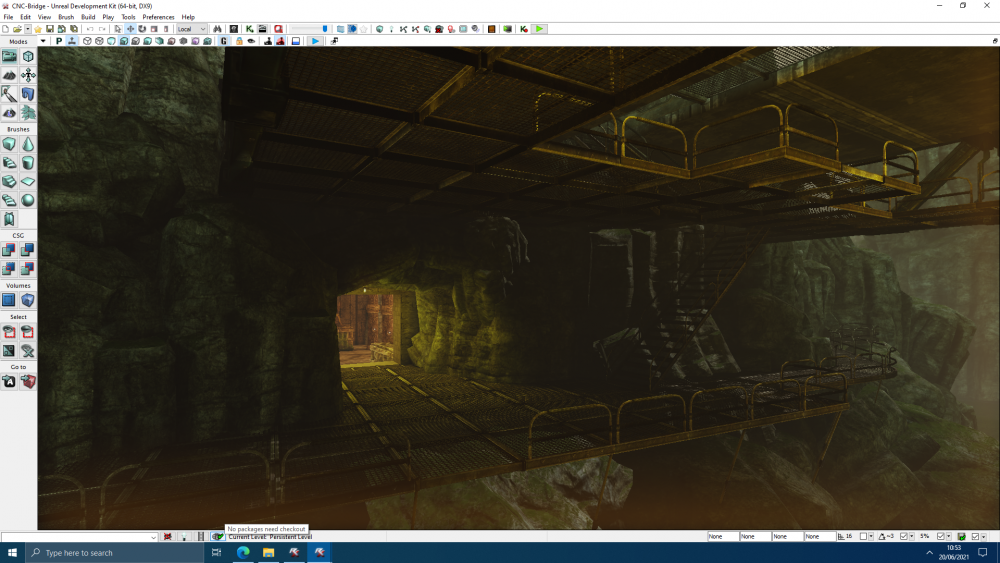1000x563 pixels.
Task: Toggle the eye icon in viewport toolbar
Action: (251, 41)
